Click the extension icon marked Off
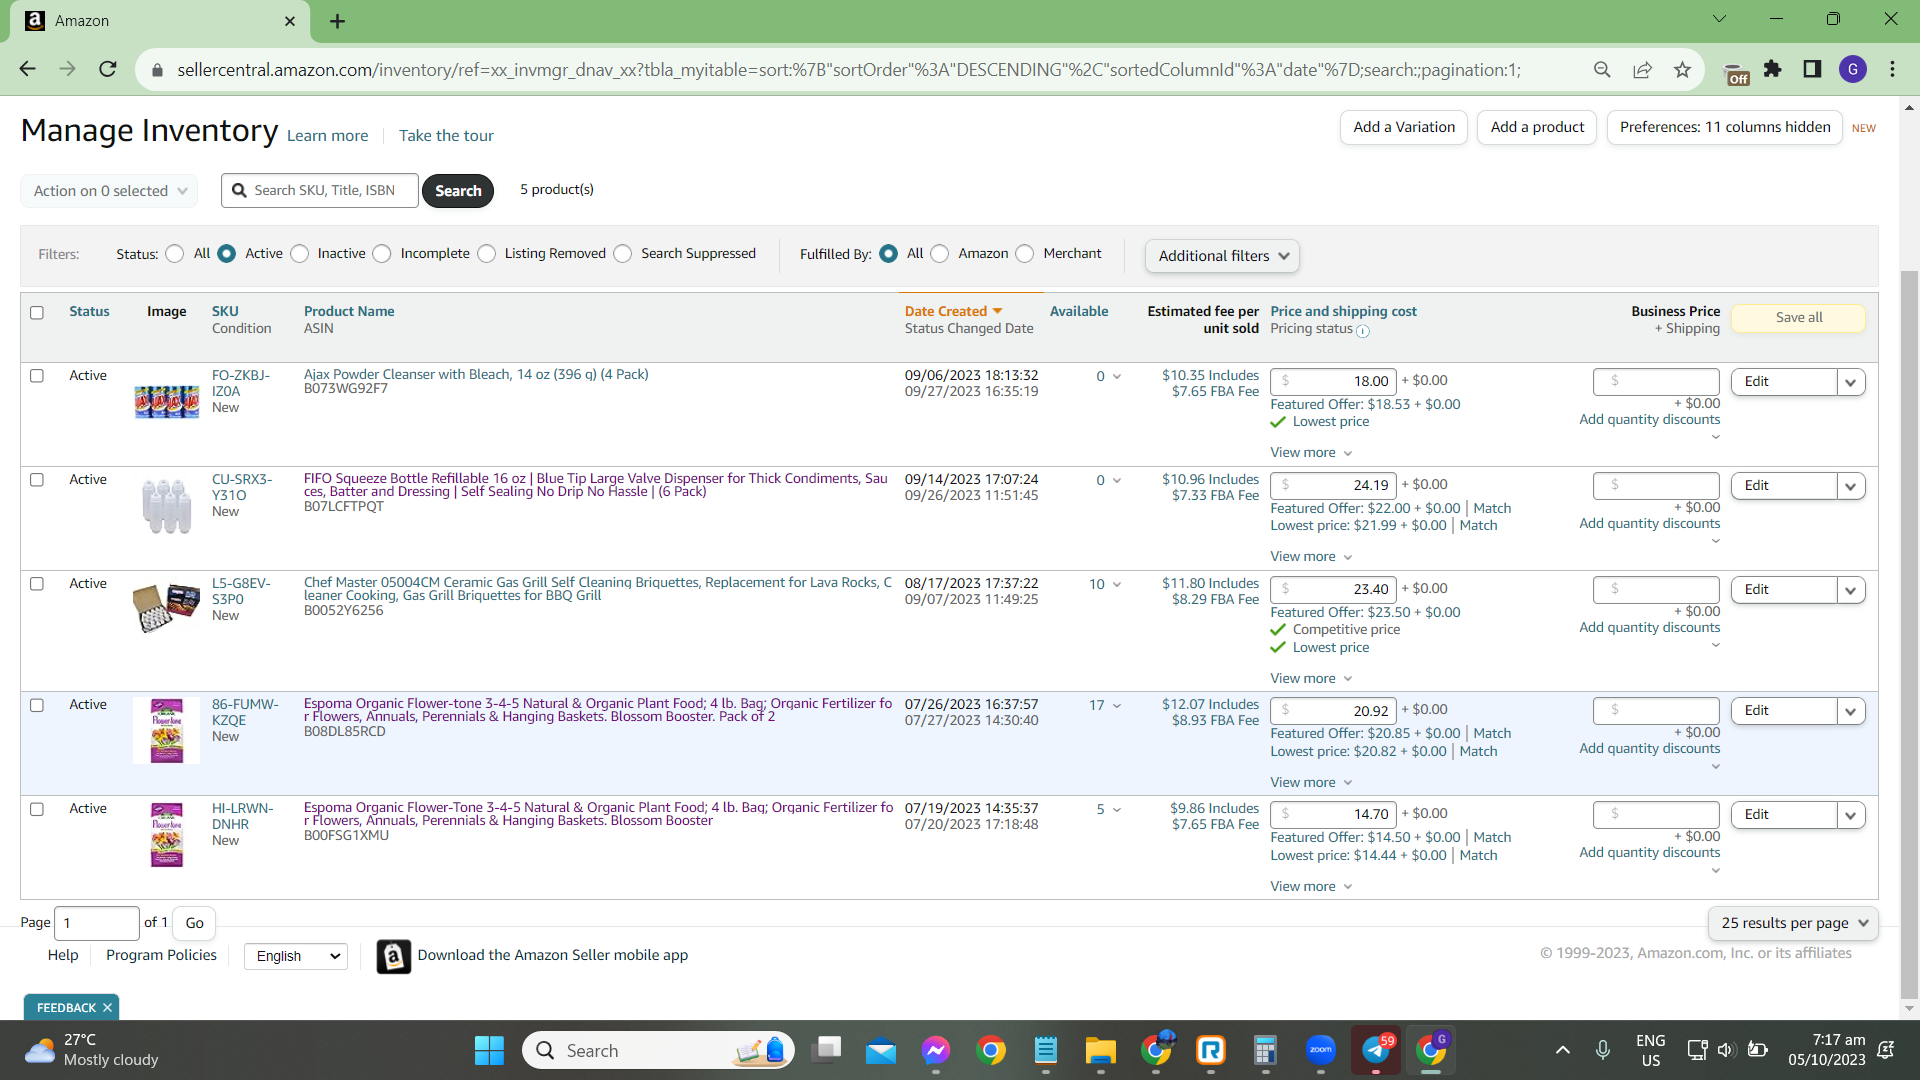 (x=1737, y=73)
